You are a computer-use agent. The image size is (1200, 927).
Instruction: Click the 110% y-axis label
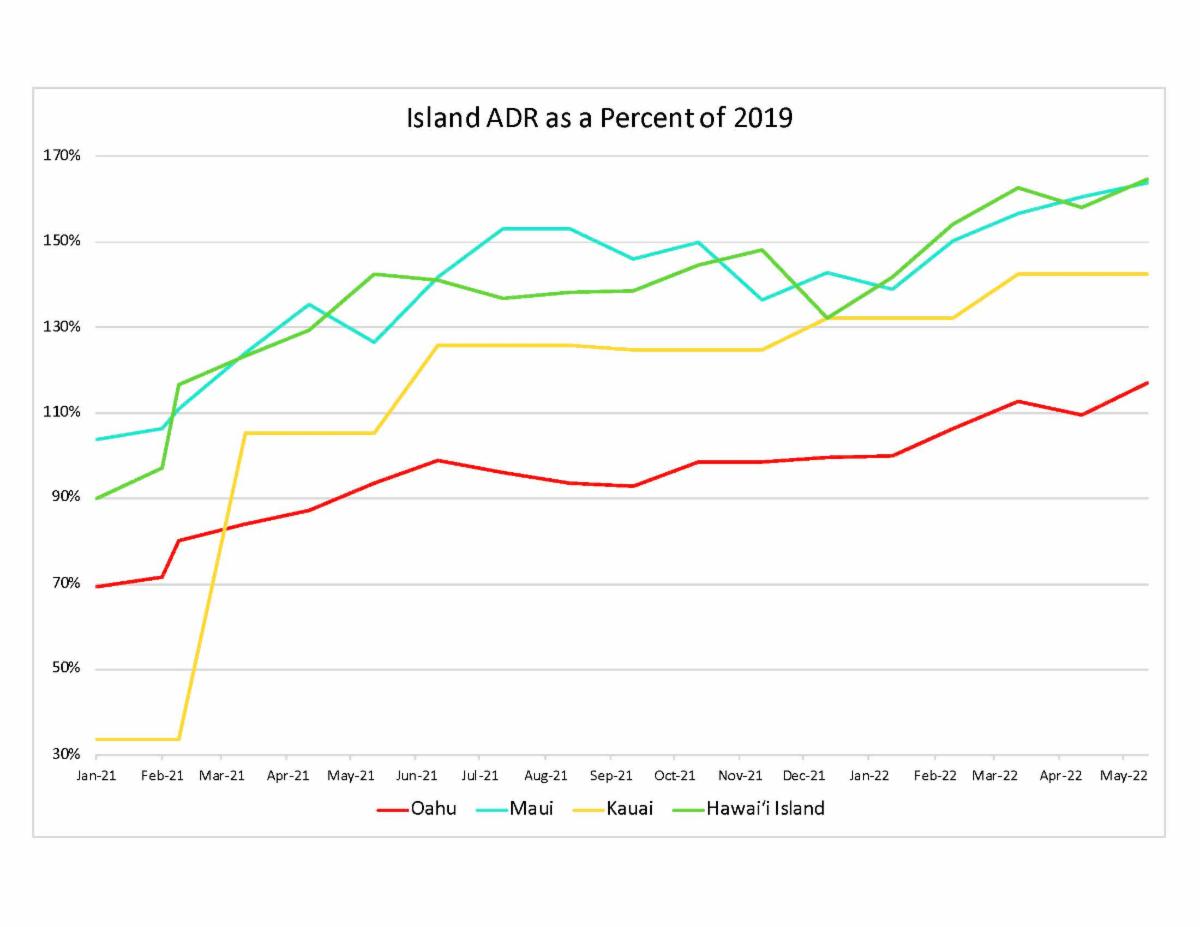click(x=61, y=412)
